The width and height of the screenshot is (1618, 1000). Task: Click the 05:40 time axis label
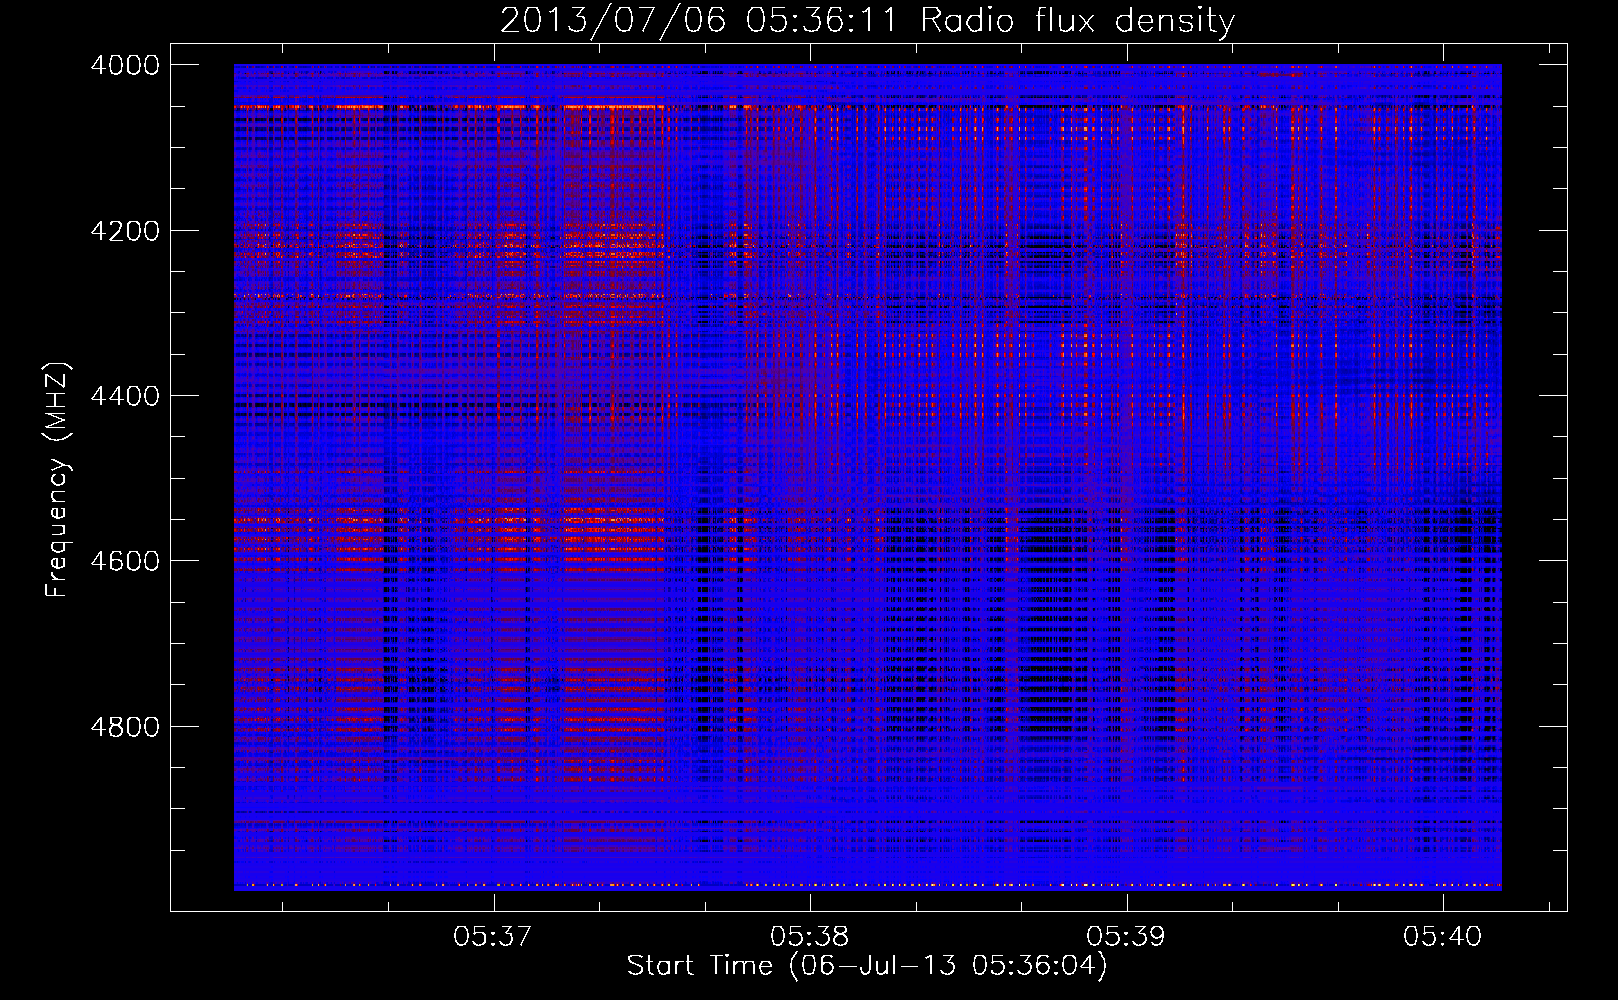[x=1443, y=937]
